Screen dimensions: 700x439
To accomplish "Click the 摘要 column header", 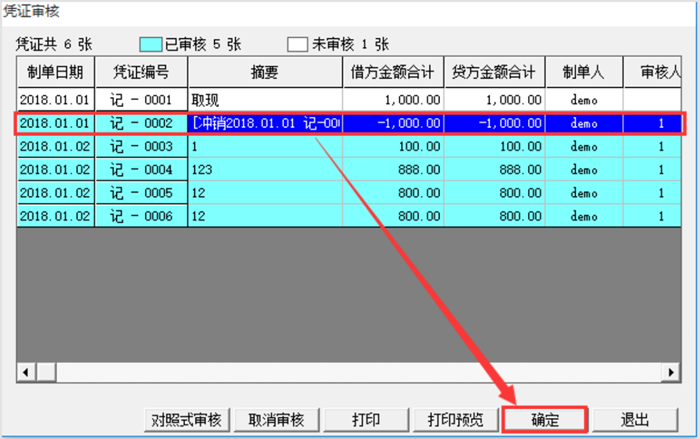I will [x=265, y=72].
